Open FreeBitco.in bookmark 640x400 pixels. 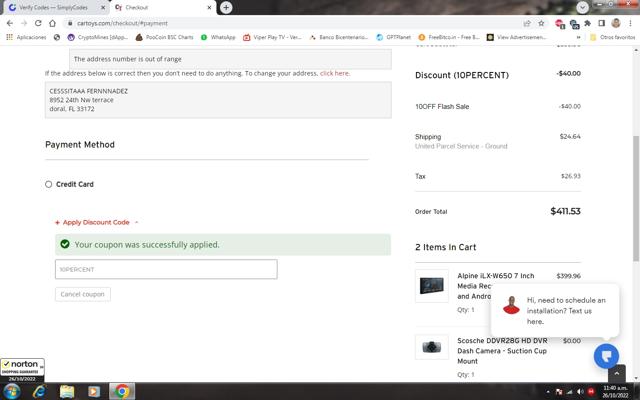pos(449,37)
